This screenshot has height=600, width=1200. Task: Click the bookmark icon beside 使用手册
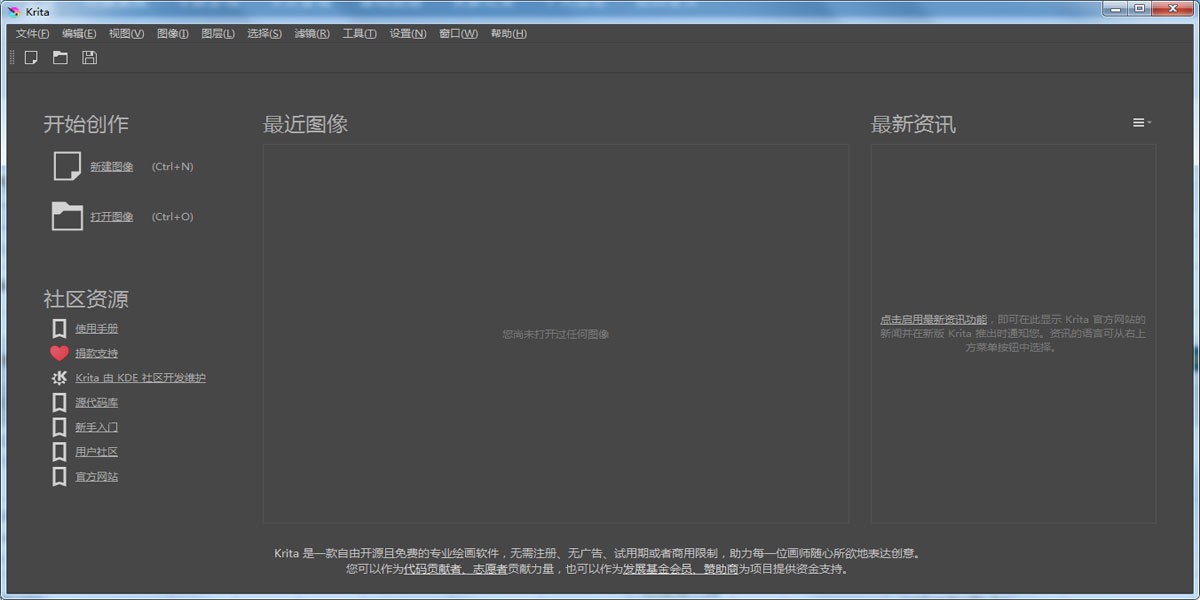tap(58, 327)
